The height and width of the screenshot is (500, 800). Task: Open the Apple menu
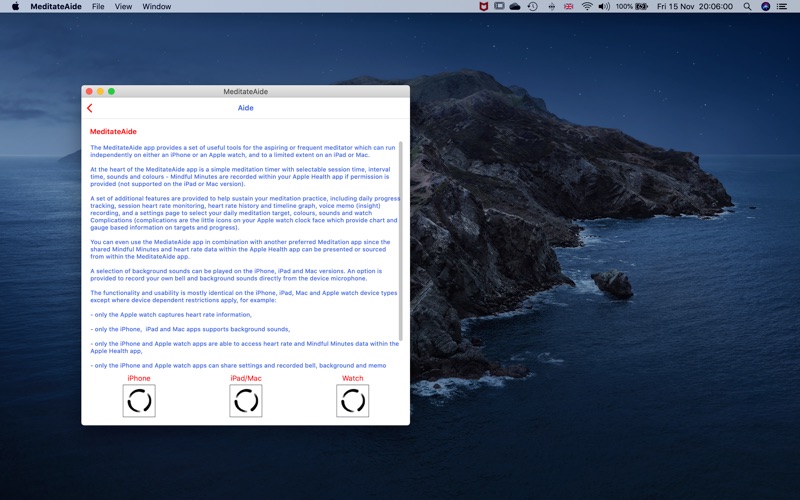pyautogui.click(x=15, y=7)
